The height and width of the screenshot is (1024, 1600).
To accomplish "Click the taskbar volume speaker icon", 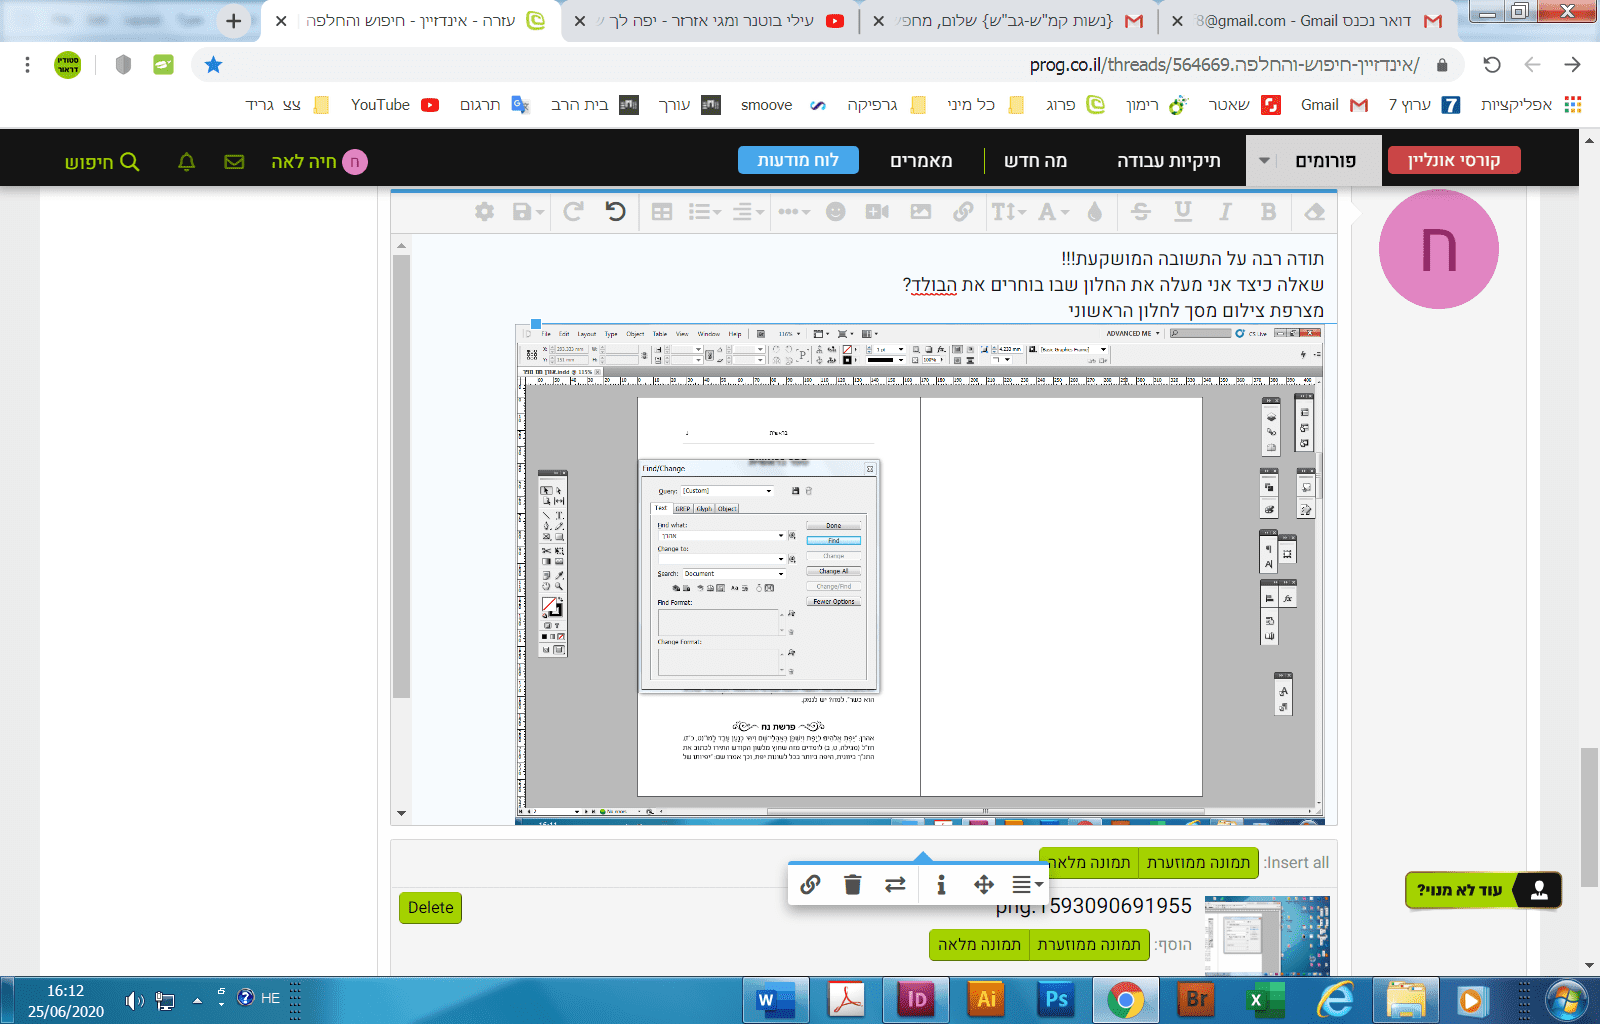I will point(134,1000).
